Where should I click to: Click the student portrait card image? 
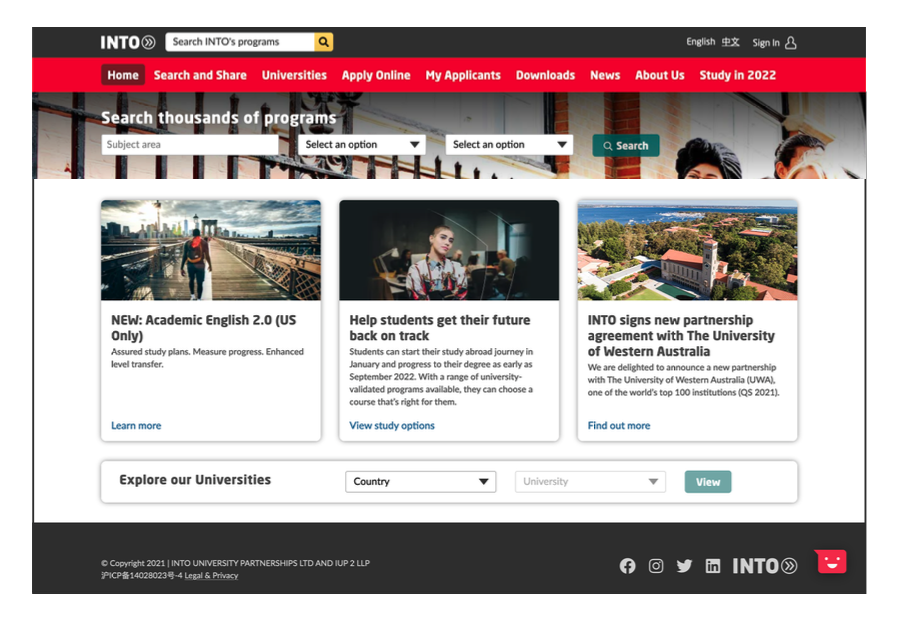[449, 250]
